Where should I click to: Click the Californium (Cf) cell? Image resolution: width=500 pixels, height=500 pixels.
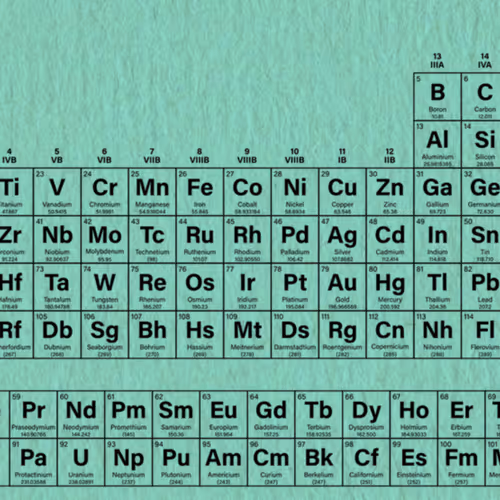[366, 462]
